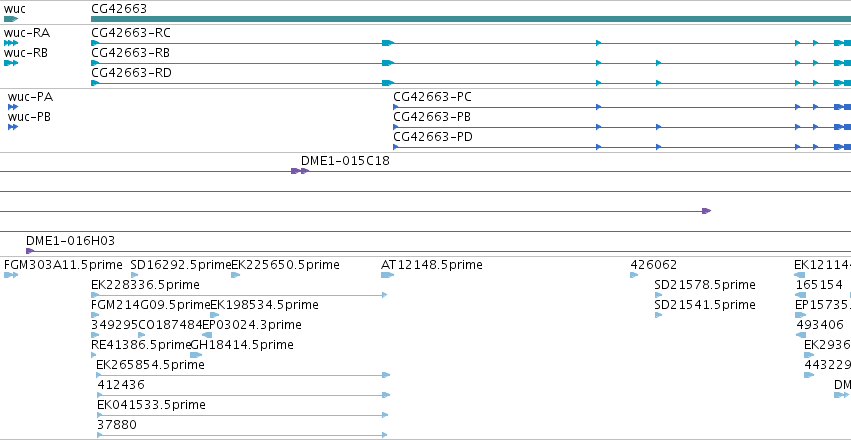Select the purple clone end arrow glyph

pos(706,211)
